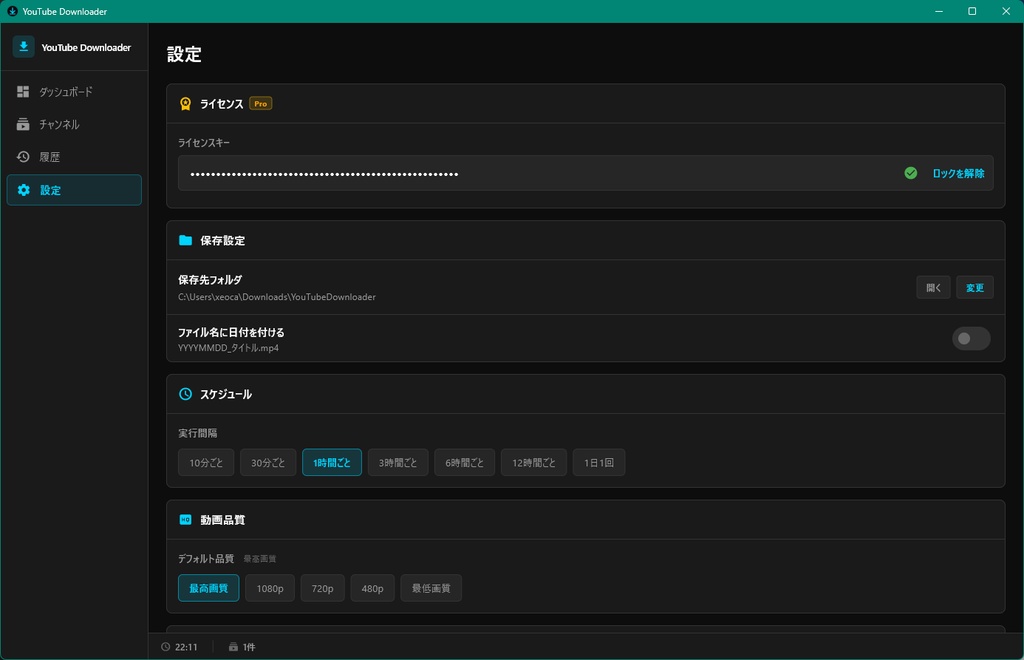Click ロックを解除 to unlock license key

(958, 173)
